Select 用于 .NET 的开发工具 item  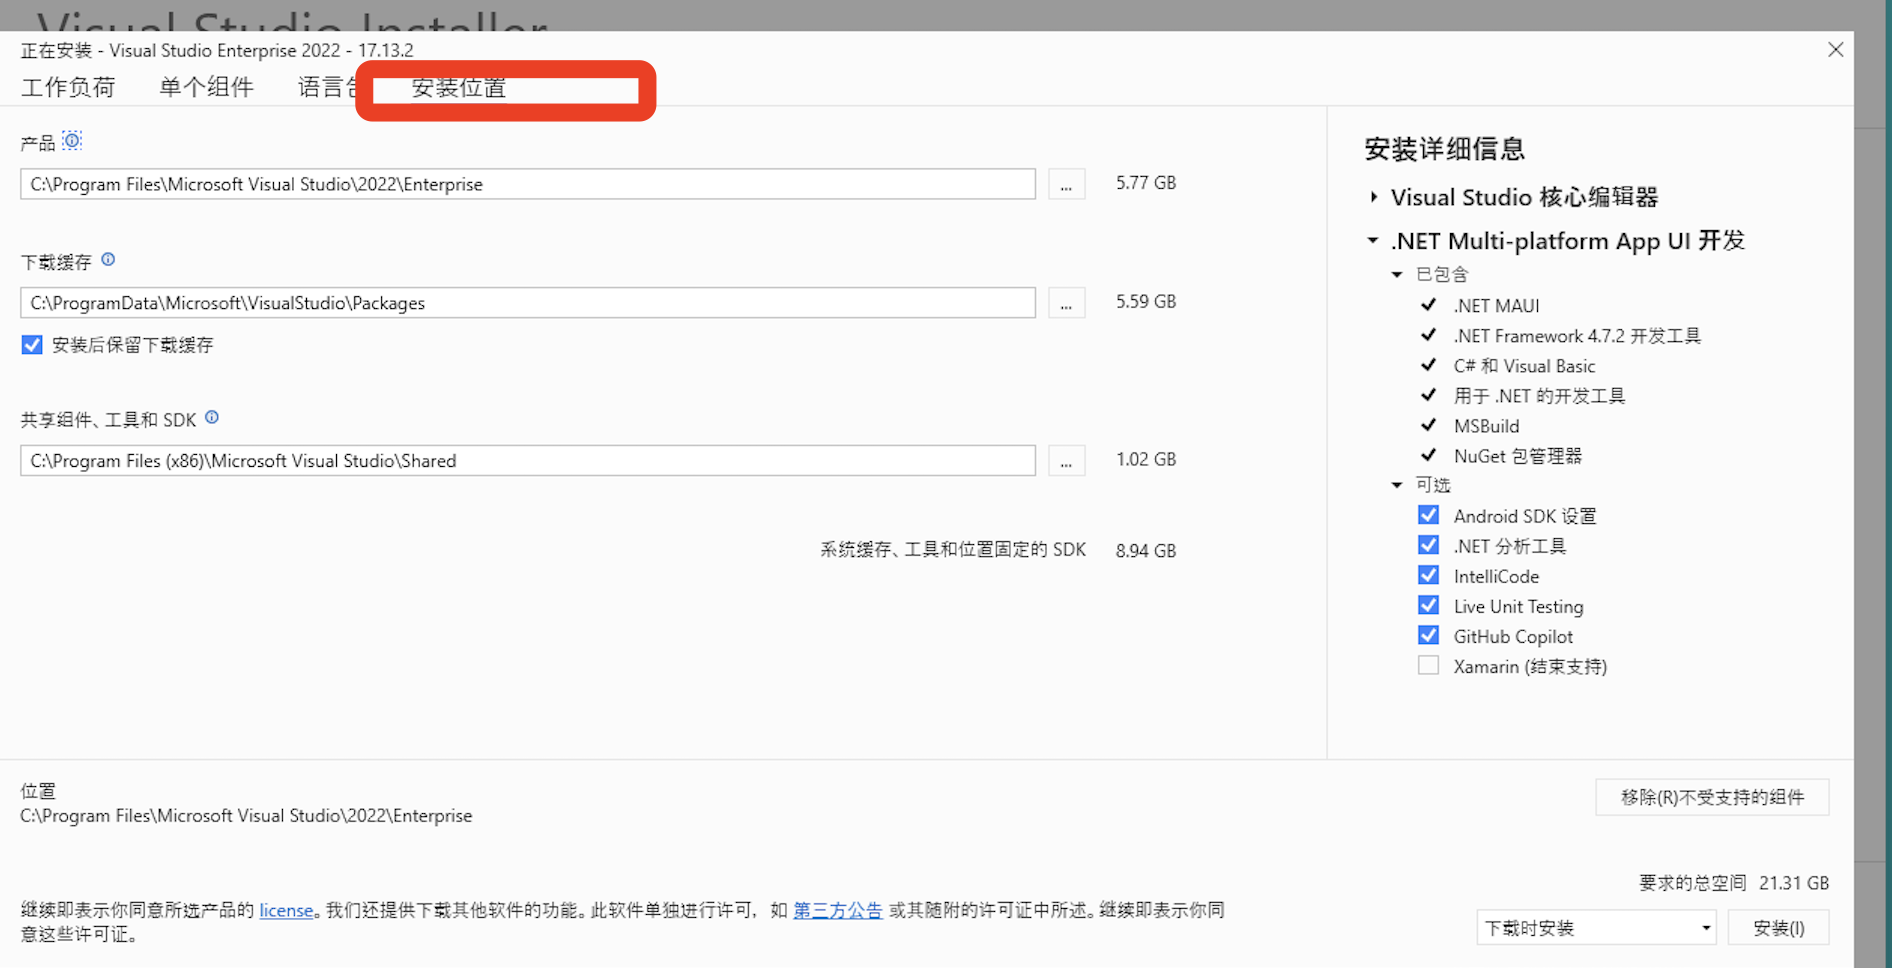pyautogui.click(x=1539, y=396)
